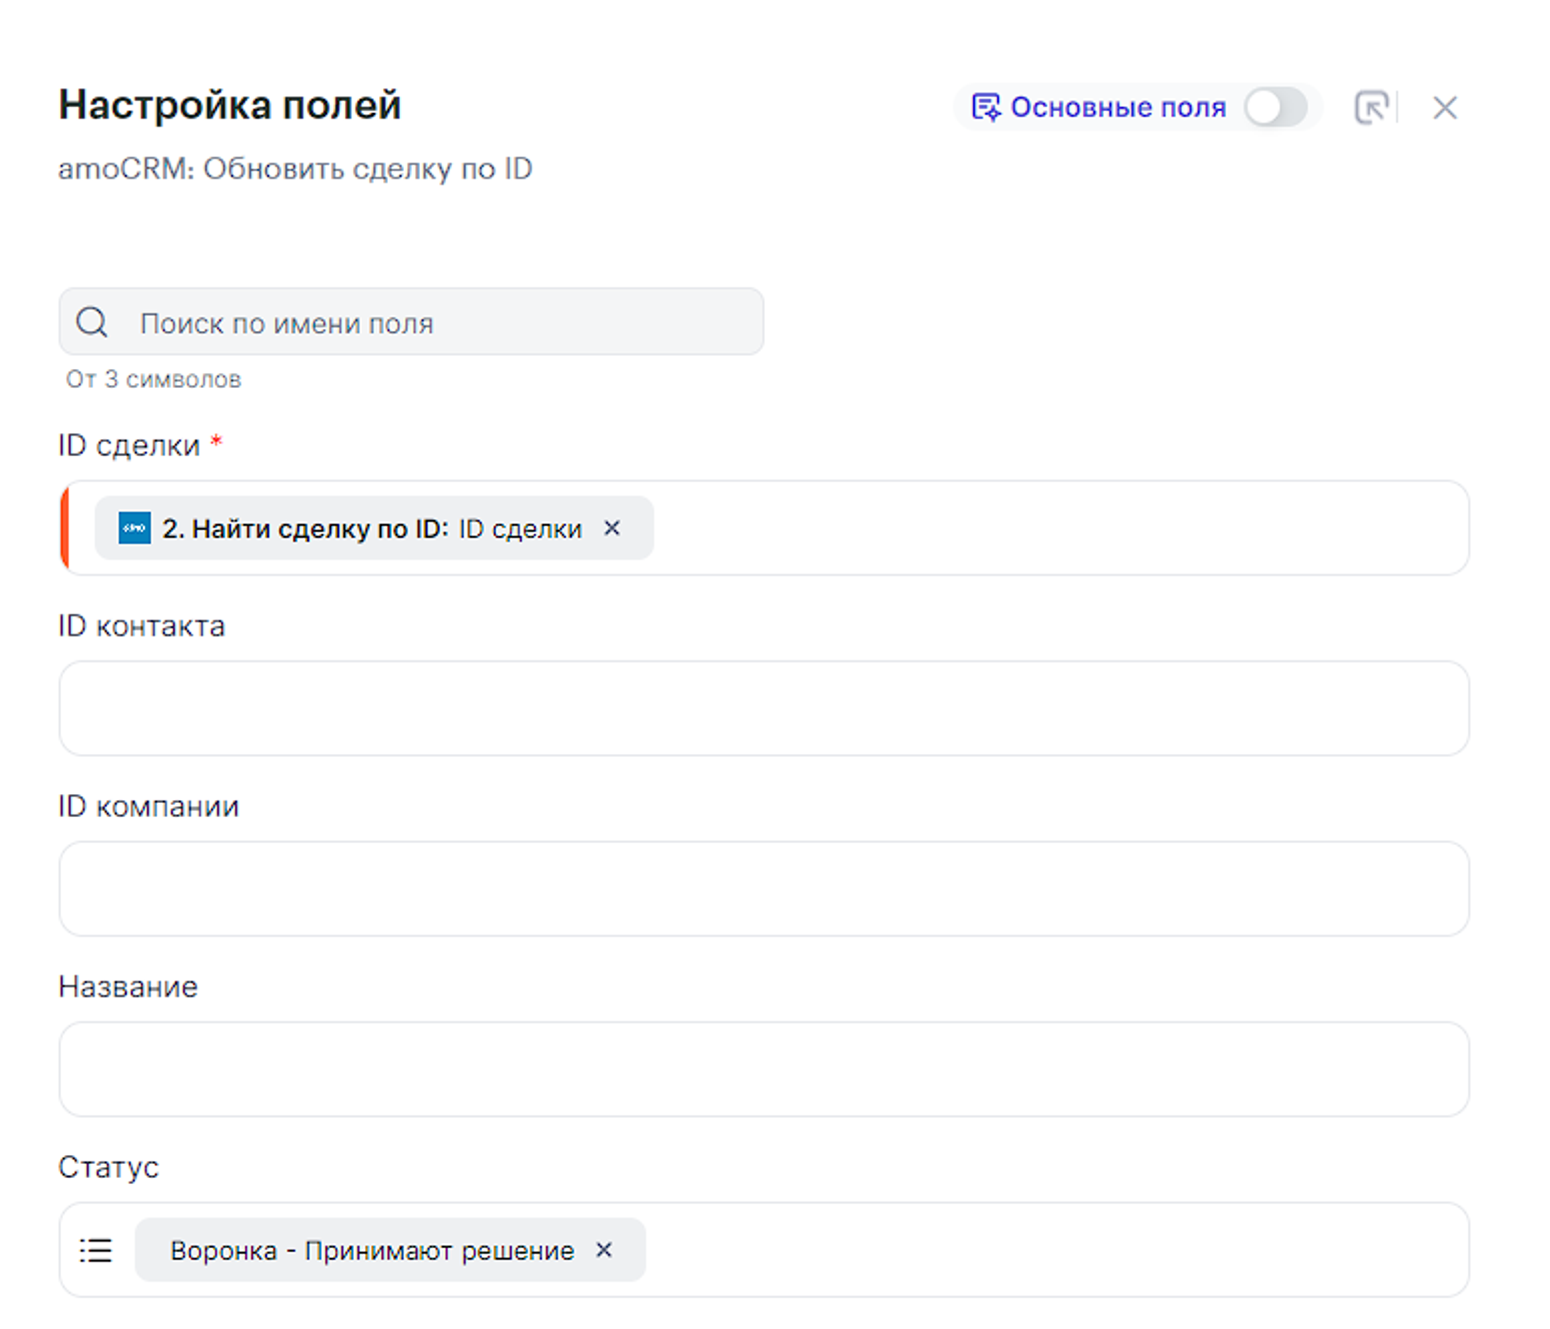Click the Основные поля label text
The image size is (1550, 1329).
point(1117,107)
